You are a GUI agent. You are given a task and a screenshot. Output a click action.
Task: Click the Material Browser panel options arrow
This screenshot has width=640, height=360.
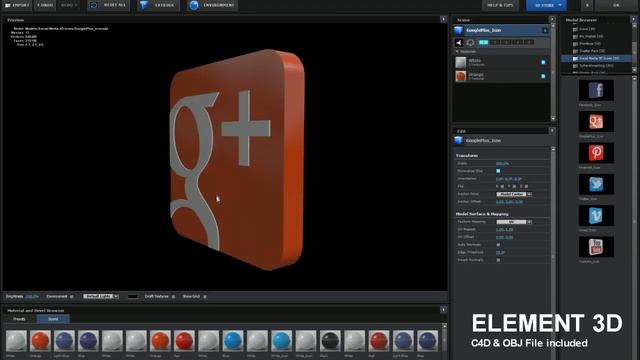[x=443, y=310]
